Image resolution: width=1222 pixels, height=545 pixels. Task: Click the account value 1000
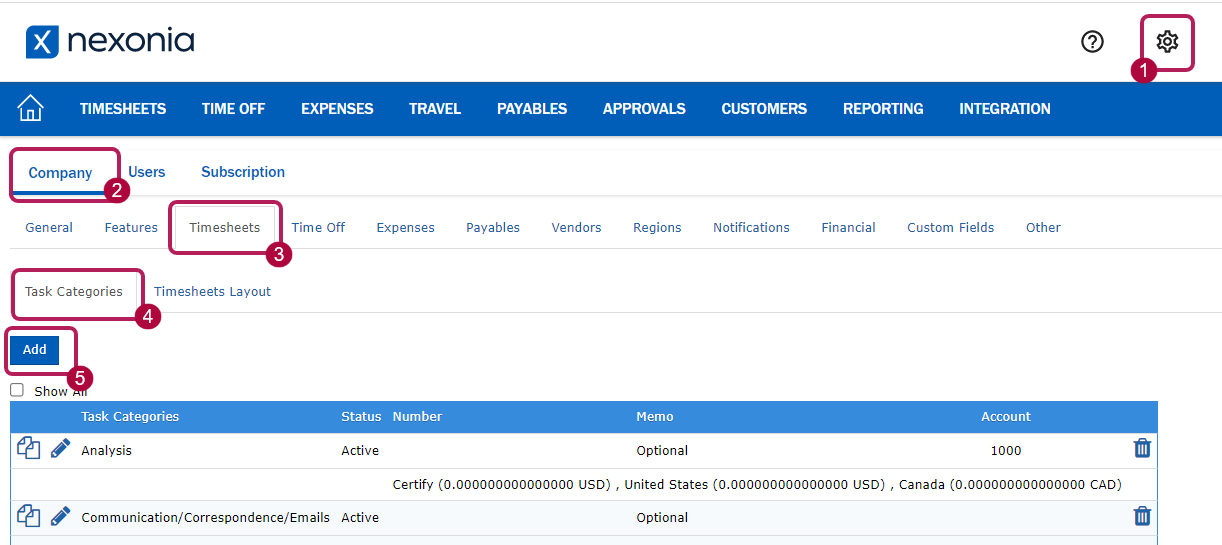click(x=1006, y=451)
